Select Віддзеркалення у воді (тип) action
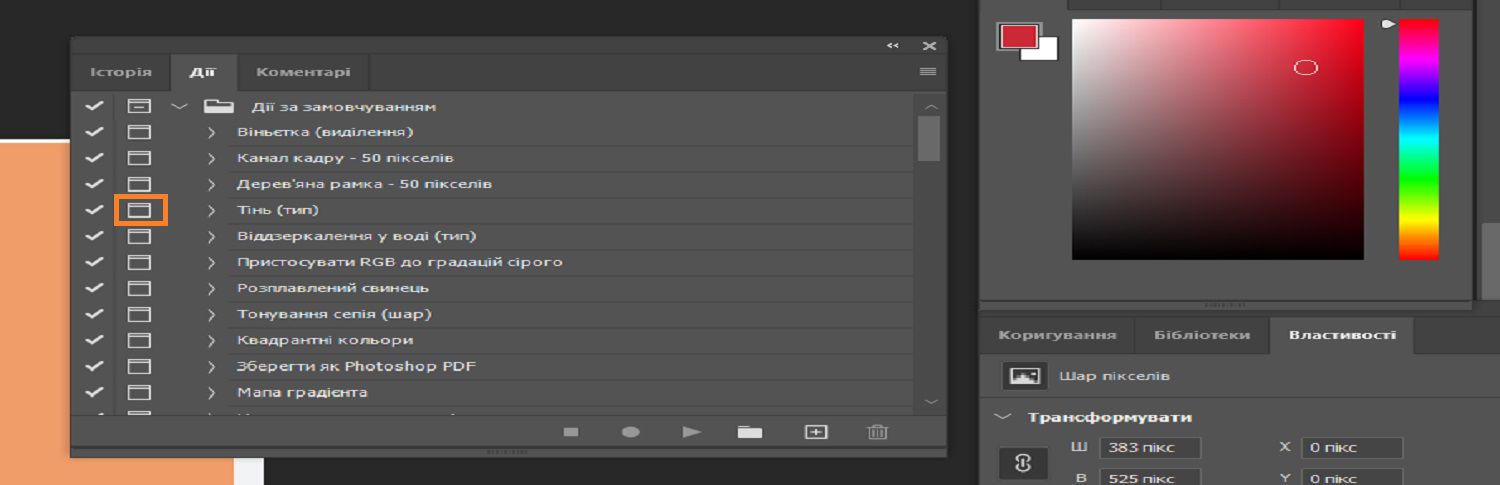 [x=356, y=236]
